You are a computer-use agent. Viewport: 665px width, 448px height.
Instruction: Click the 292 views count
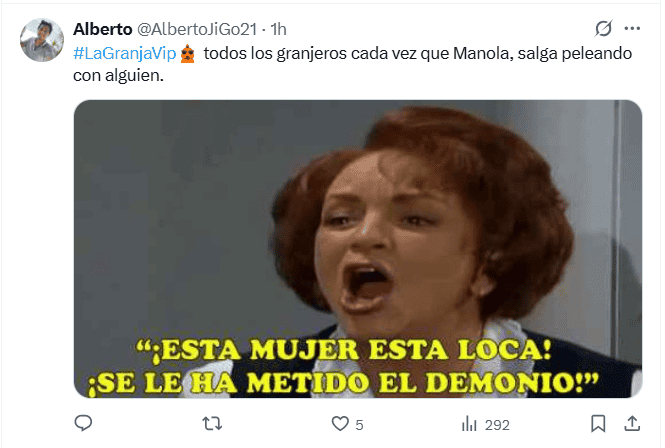[497, 425]
